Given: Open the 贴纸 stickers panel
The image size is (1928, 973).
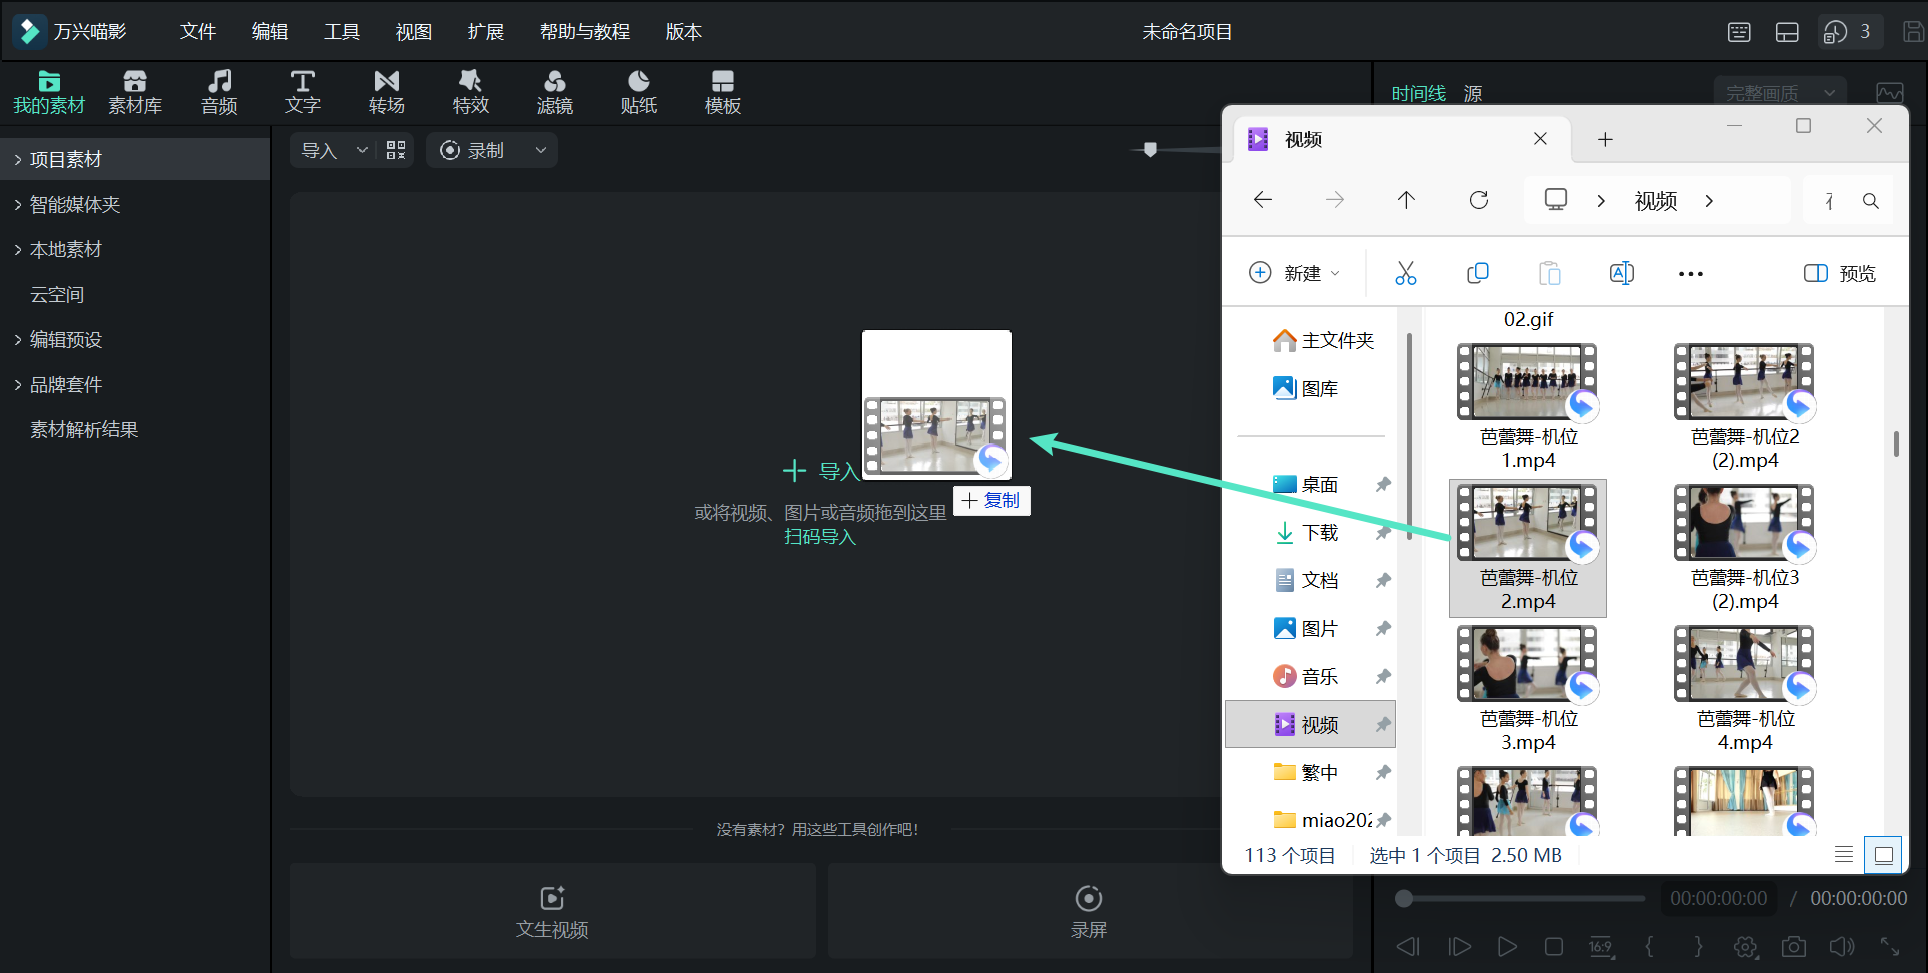Looking at the screenshot, I should pos(639,93).
